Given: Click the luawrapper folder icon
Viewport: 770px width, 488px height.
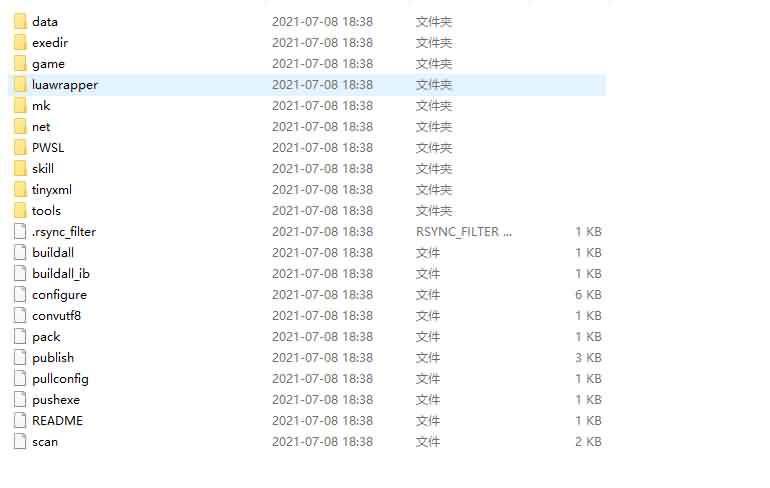Looking at the screenshot, I should coord(20,85).
